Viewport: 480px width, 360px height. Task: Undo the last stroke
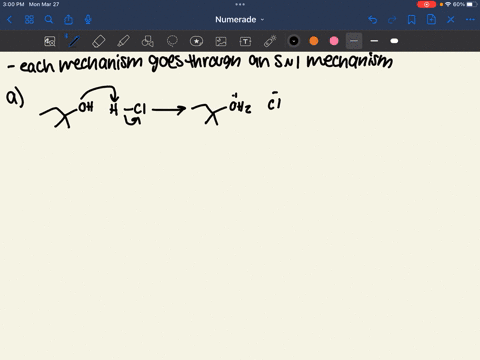[x=373, y=20]
